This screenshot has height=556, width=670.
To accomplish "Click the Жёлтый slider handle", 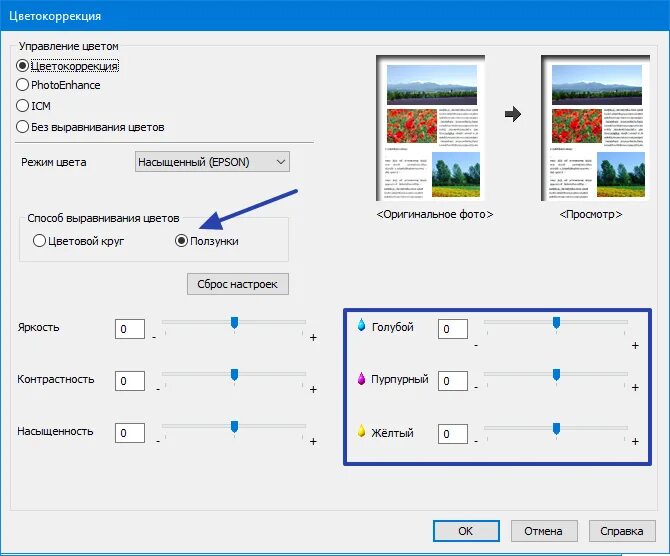I will click(x=556, y=429).
